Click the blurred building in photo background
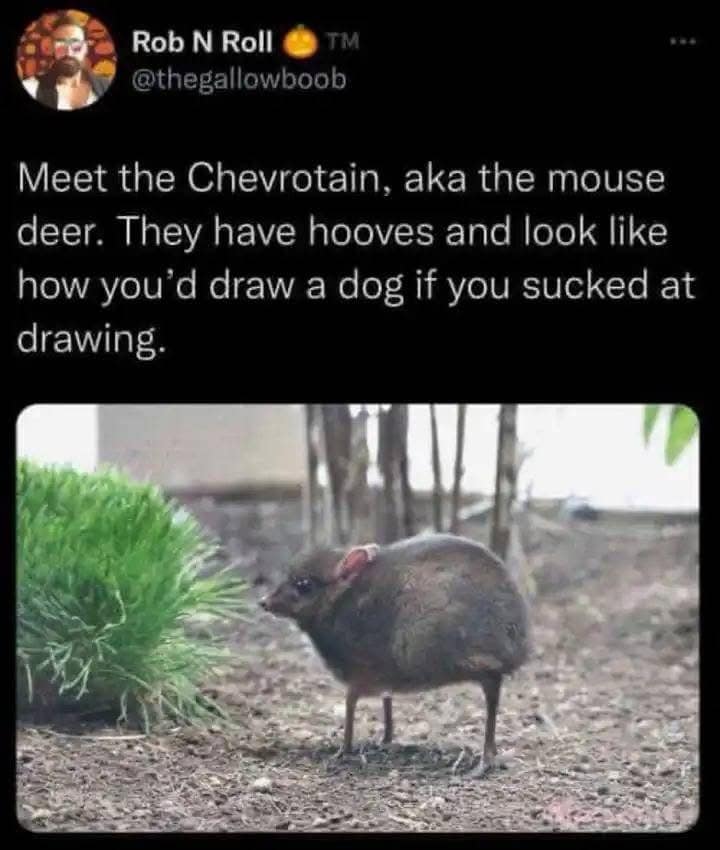This screenshot has width=720, height=850. (201, 450)
